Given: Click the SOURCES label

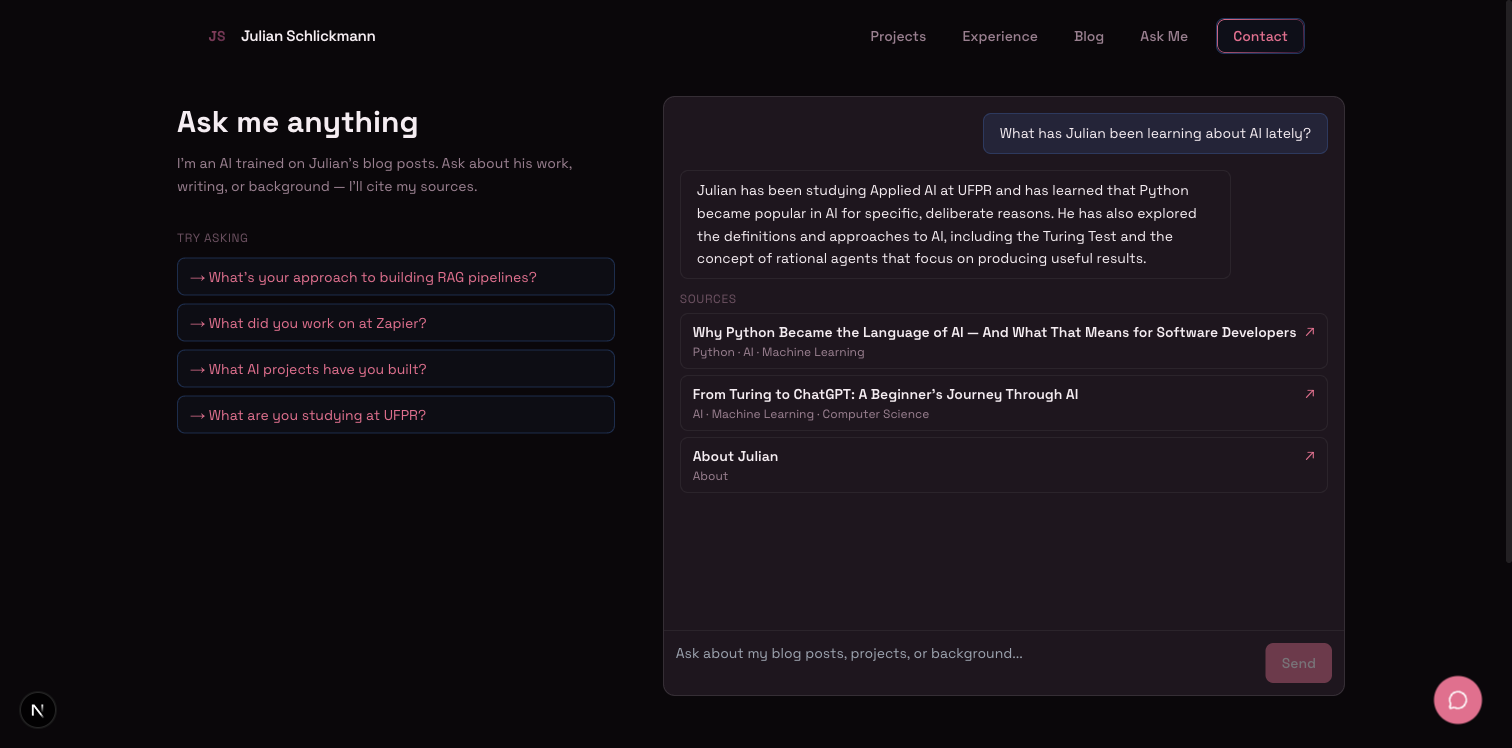Looking at the screenshot, I should pyautogui.click(x=708, y=299).
